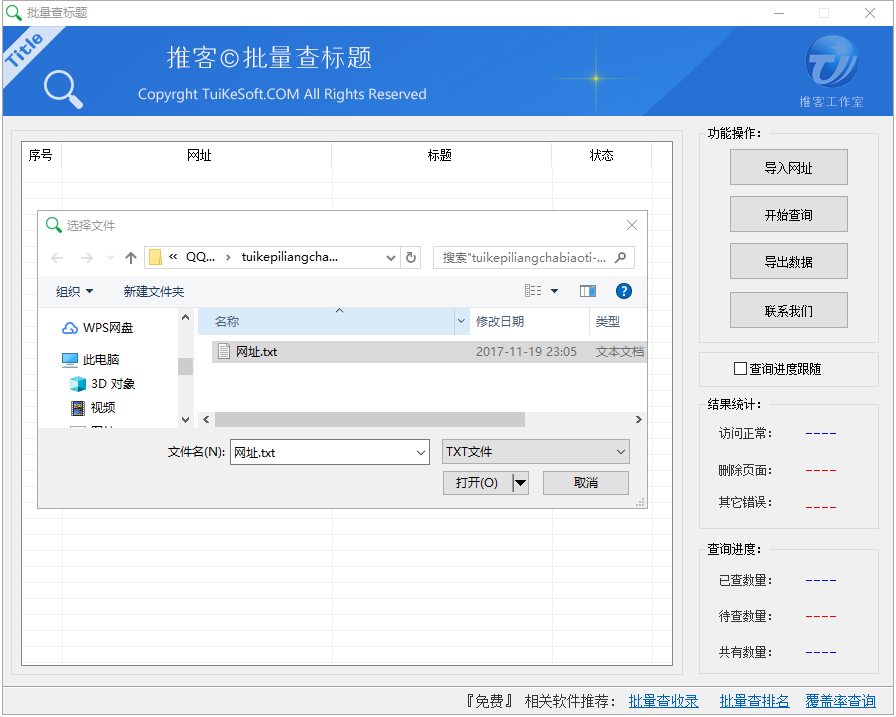Screen dimensions: 896x717
Task: Open the 批量查排名 link
Action: coord(754,701)
